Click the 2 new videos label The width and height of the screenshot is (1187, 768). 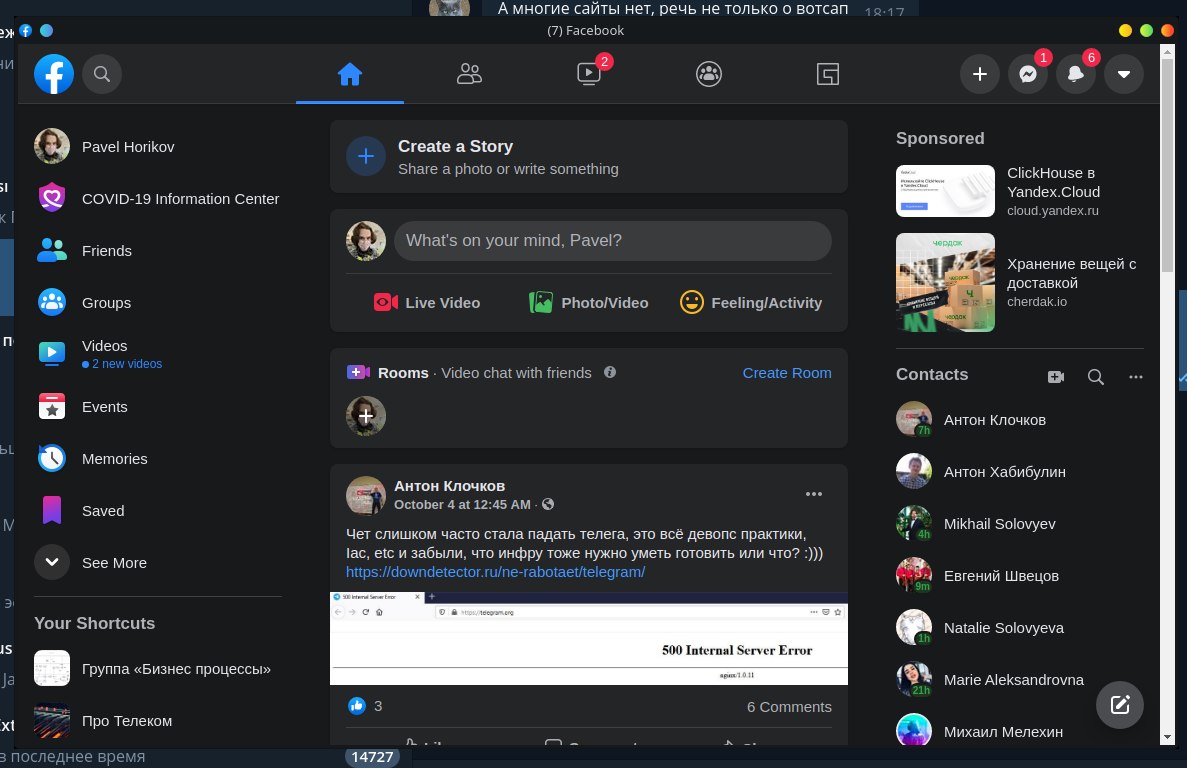tap(122, 364)
